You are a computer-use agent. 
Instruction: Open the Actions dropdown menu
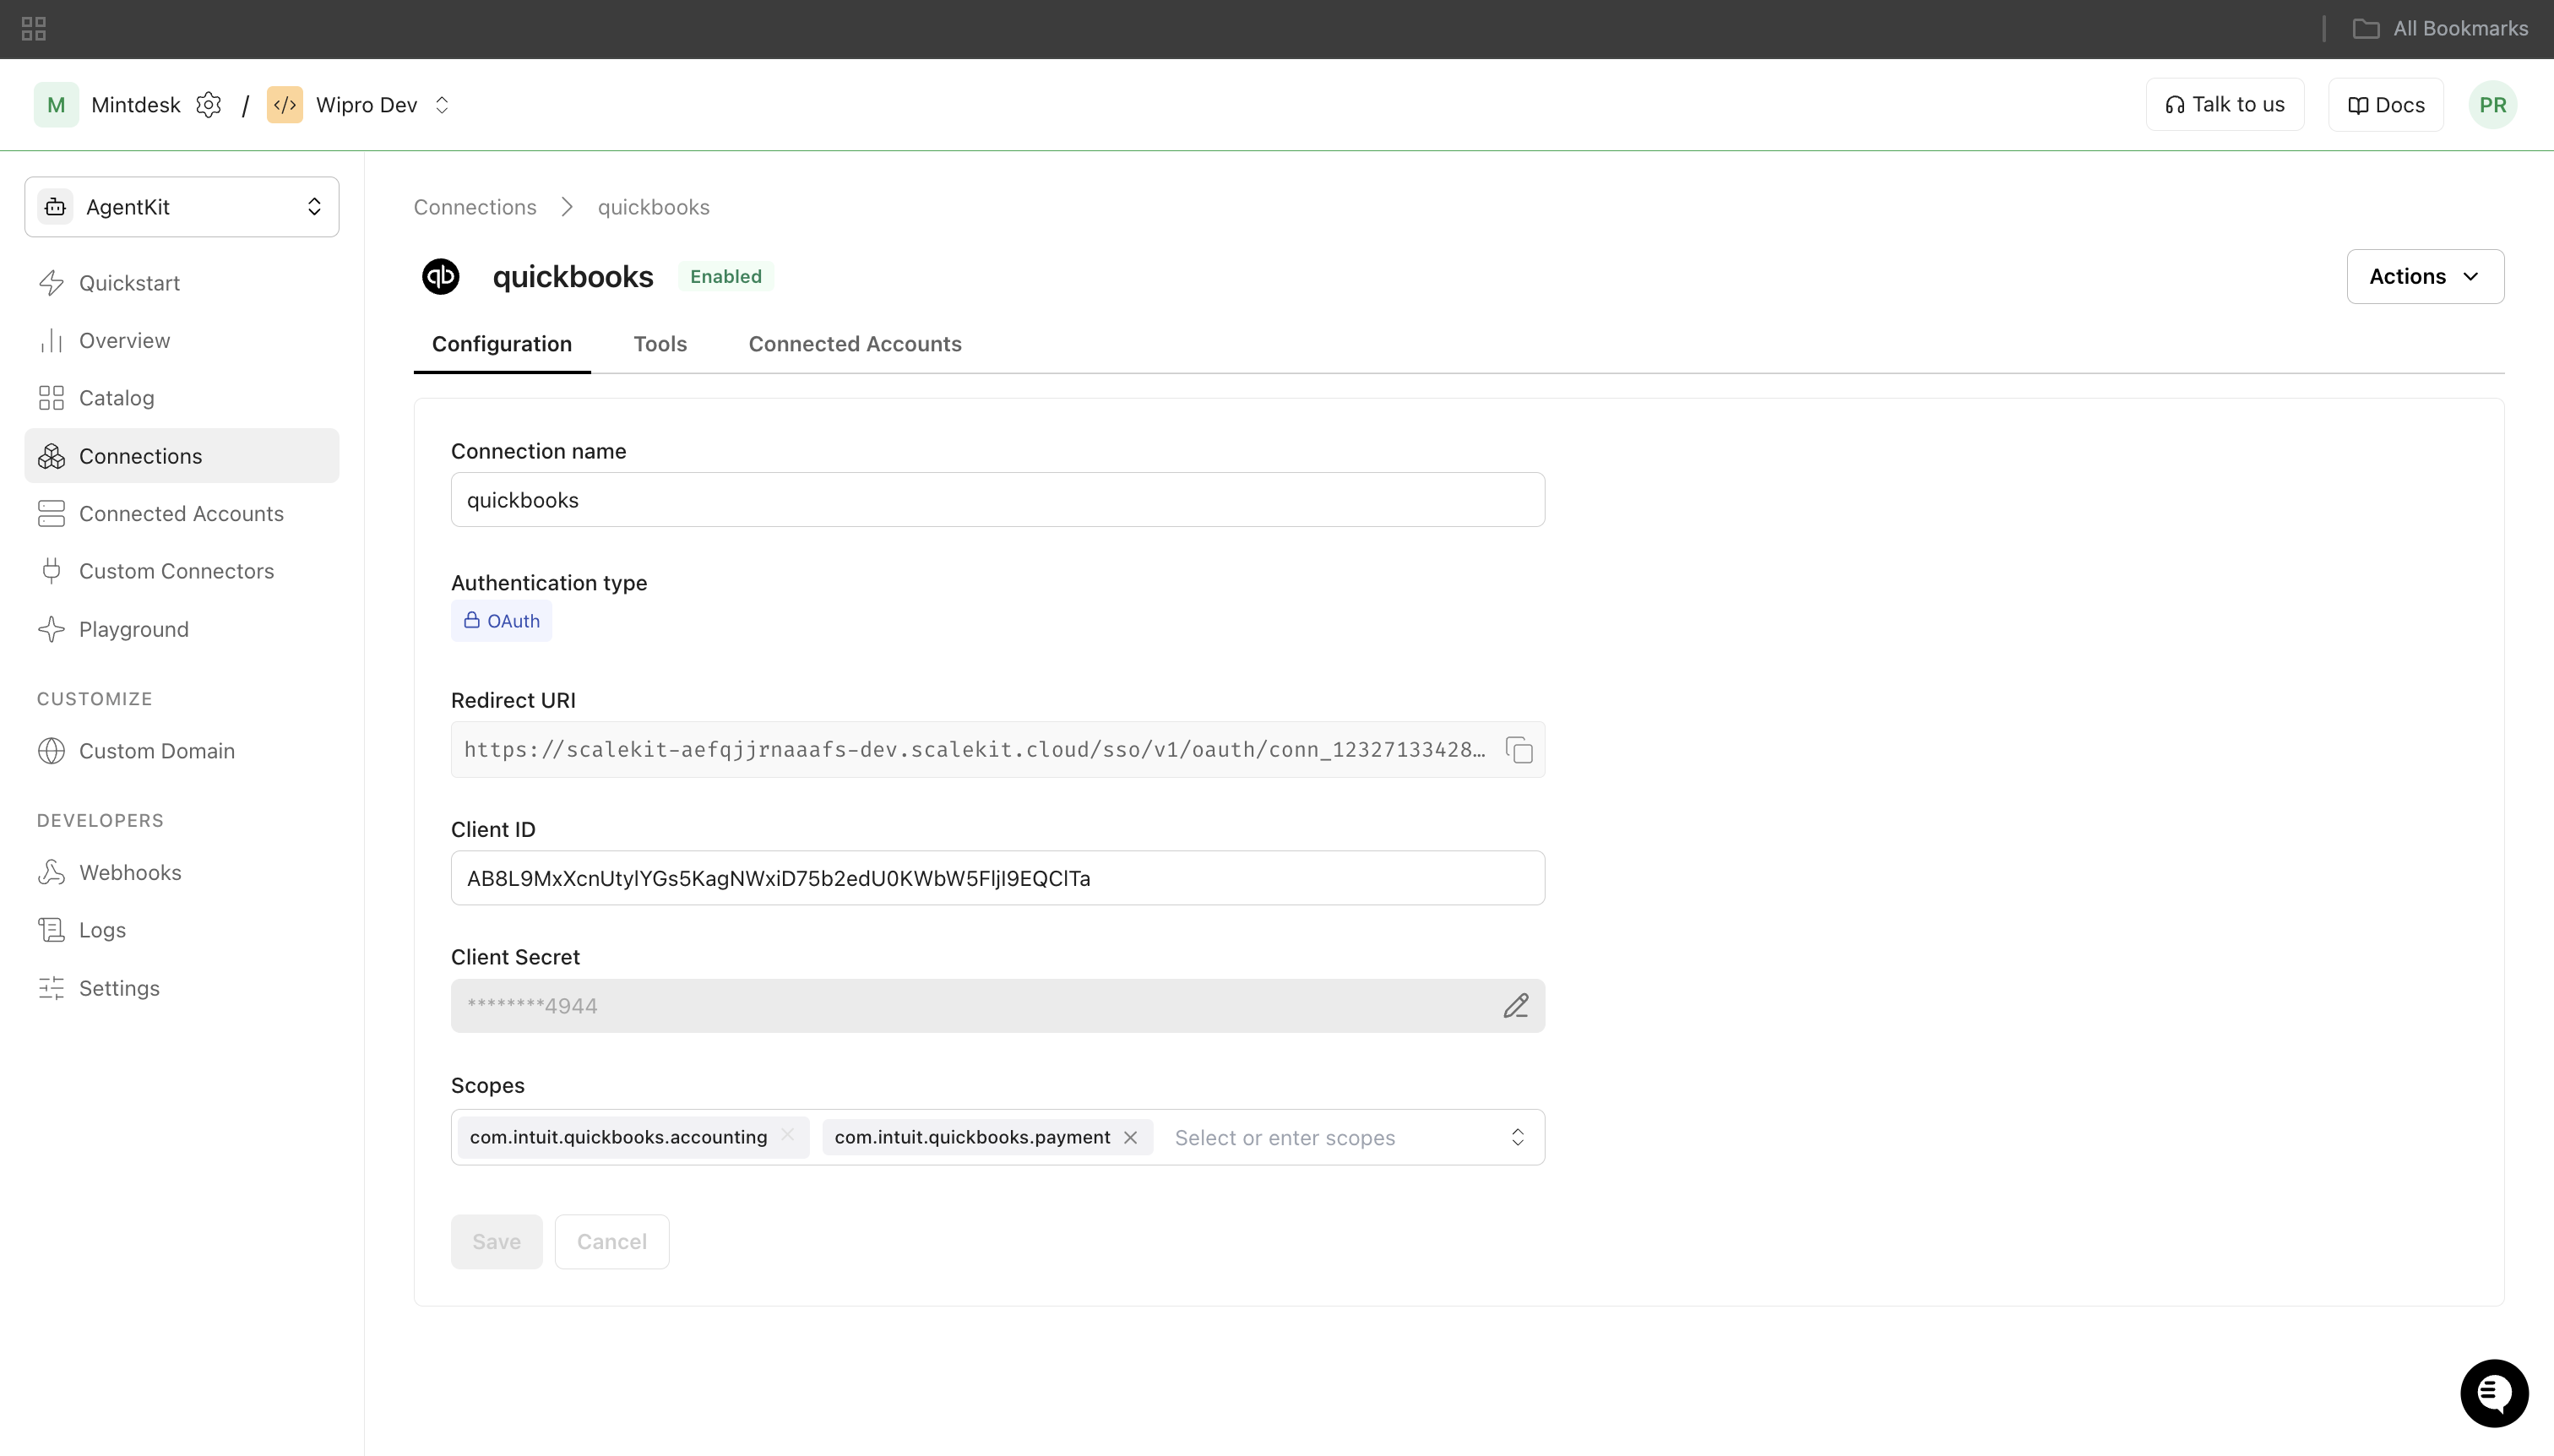2425,277
